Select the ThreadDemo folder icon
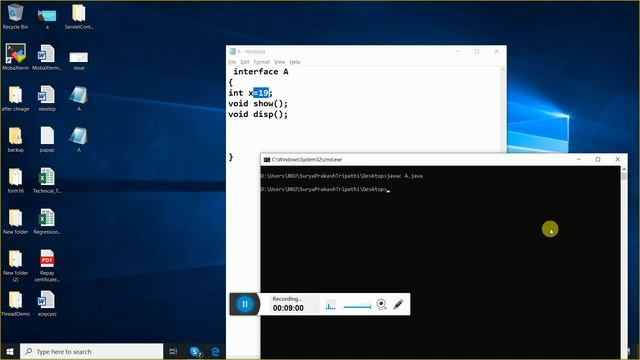This screenshot has width=640, height=360. pos(16,304)
